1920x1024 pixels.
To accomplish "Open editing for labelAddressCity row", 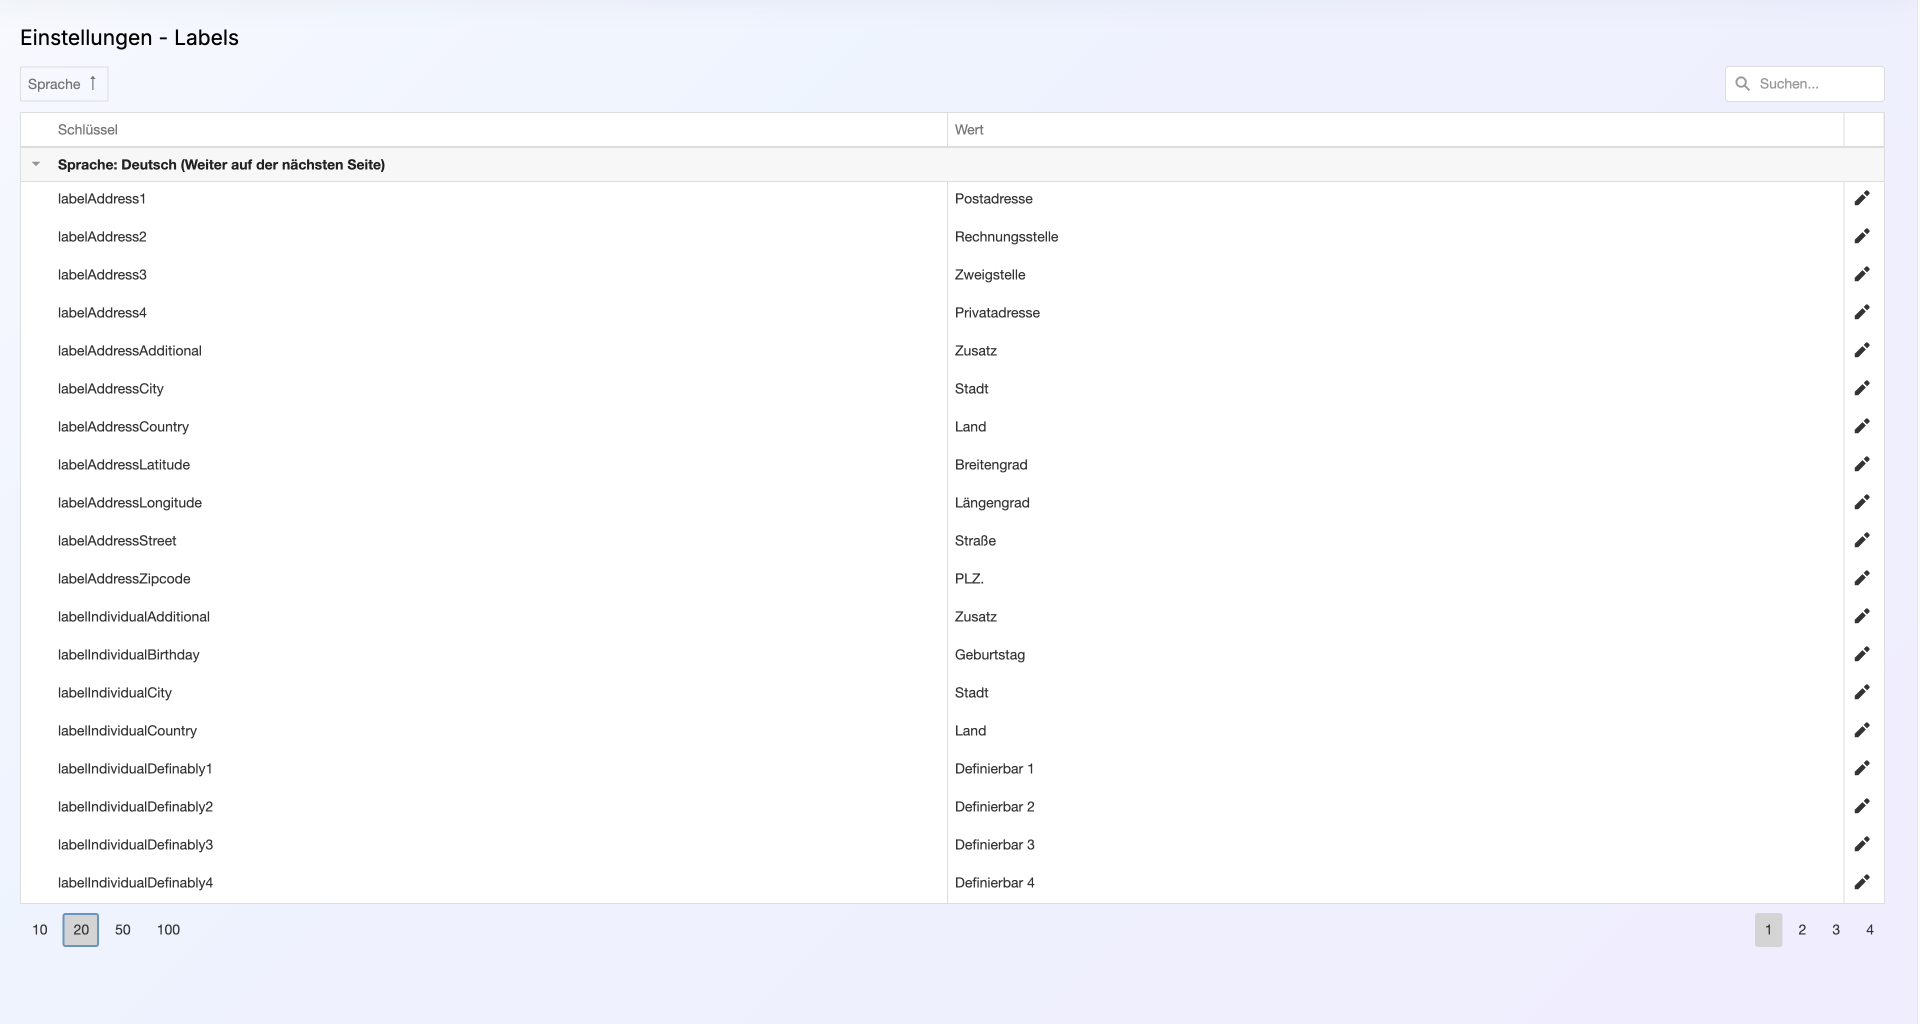I will (1861, 389).
